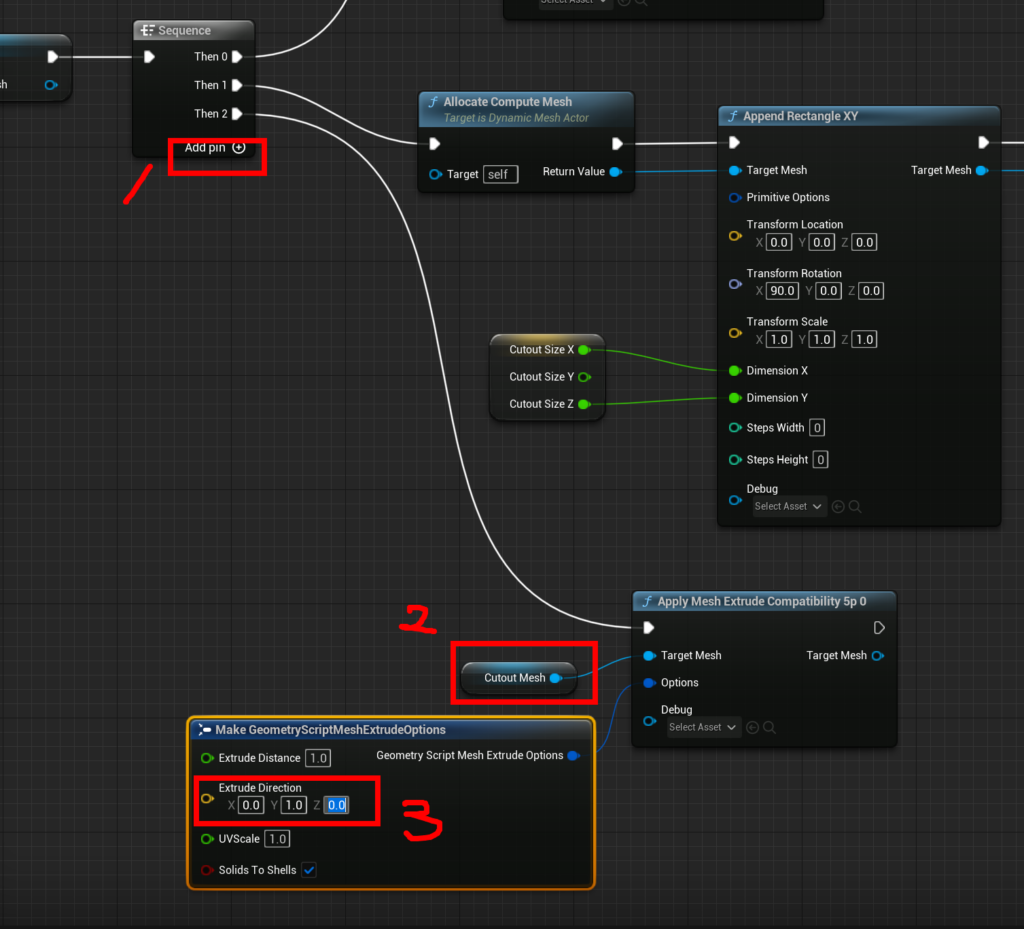This screenshot has height=929, width=1024.
Task: Select the Allocate Compute Mesh node title
Action: pyautogui.click(x=507, y=102)
